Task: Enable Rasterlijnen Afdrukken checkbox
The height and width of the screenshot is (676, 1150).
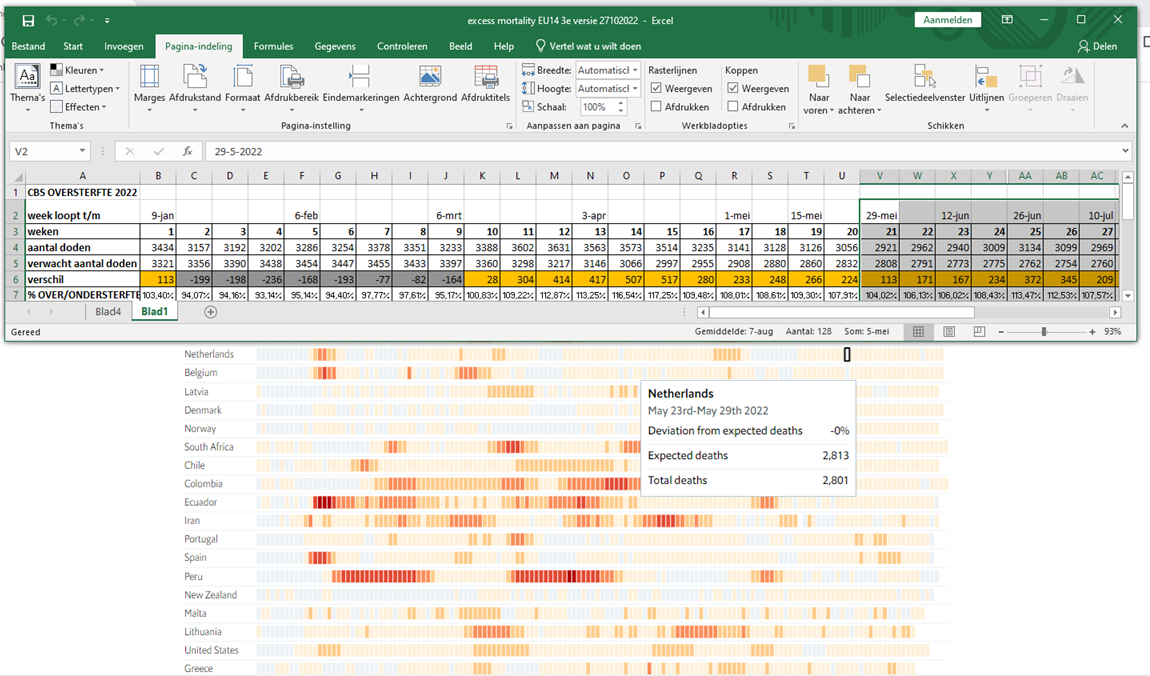Action: 656,107
